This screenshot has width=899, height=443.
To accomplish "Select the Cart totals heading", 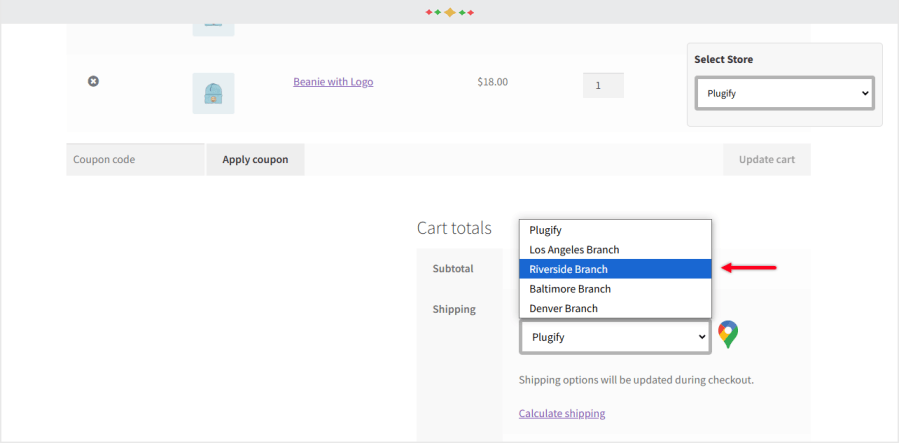I will [x=454, y=228].
